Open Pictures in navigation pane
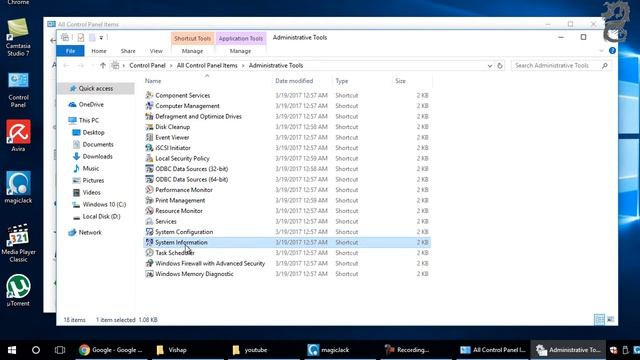Screen dimensions: 640x360 tap(93, 180)
